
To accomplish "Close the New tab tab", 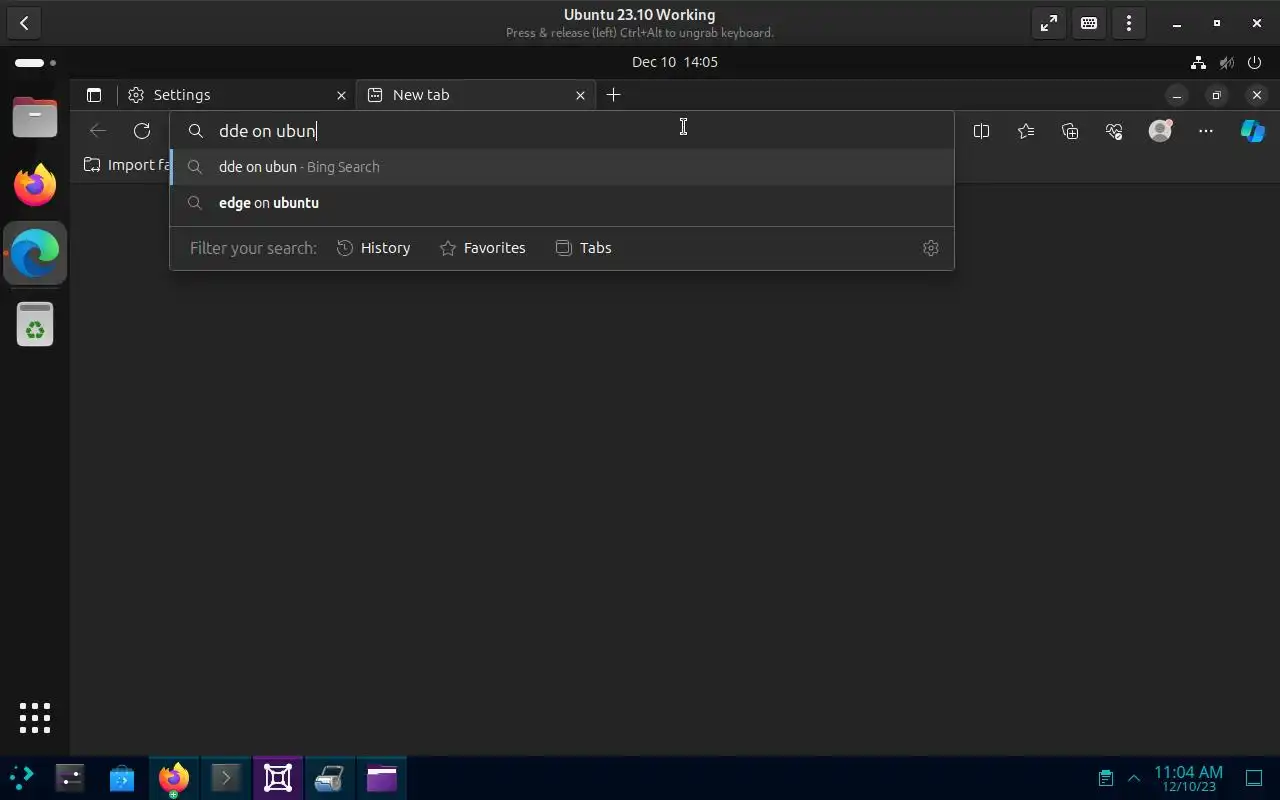I will pyautogui.click(x=580, y=95).
